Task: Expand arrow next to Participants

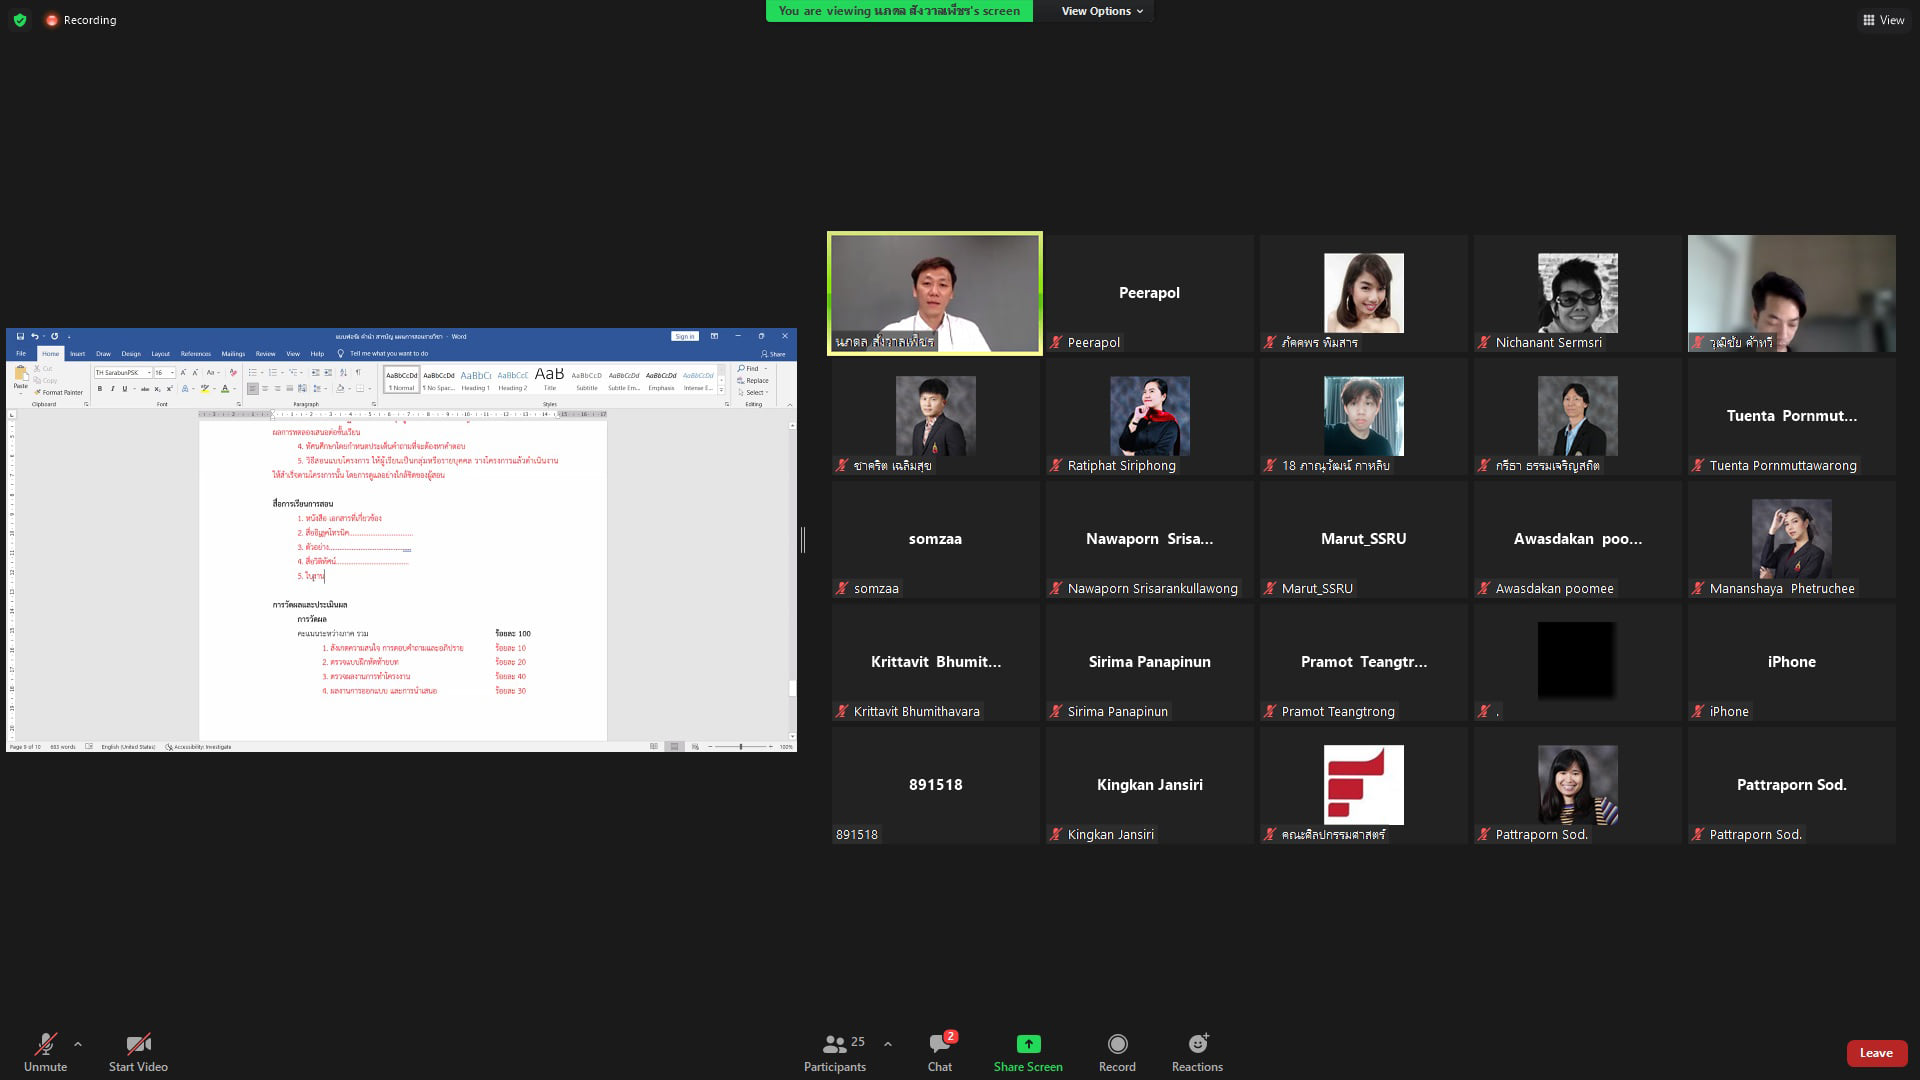Action: tap(887, 1044)
